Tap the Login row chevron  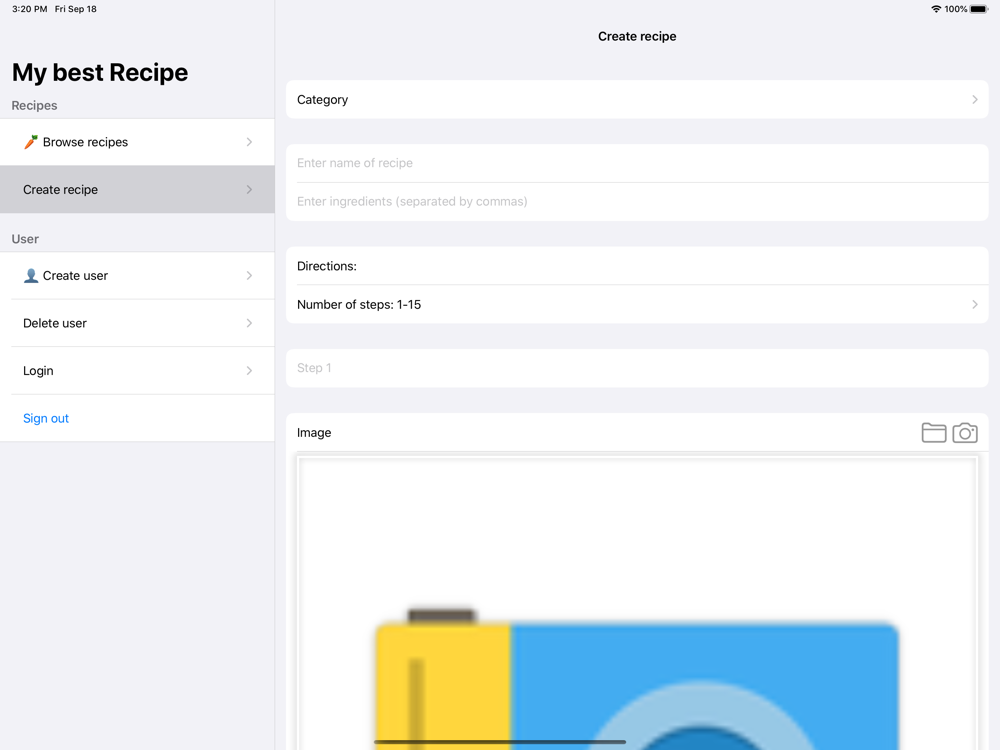tap(249, 371)
